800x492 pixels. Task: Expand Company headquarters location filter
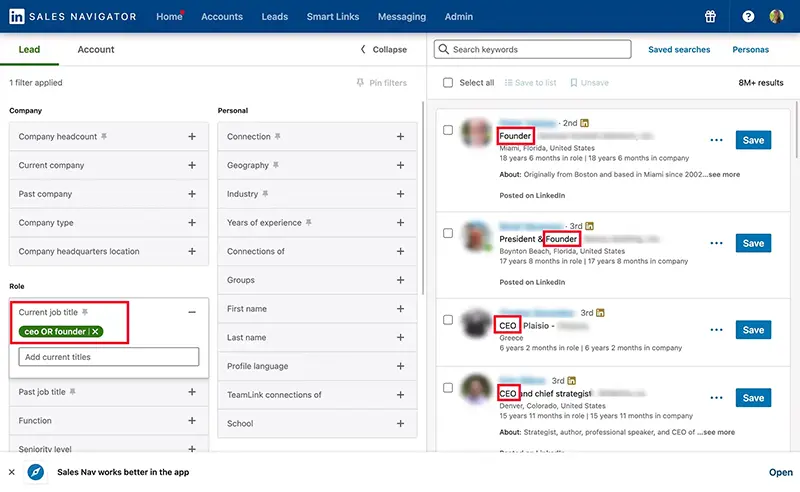(192, 251)
